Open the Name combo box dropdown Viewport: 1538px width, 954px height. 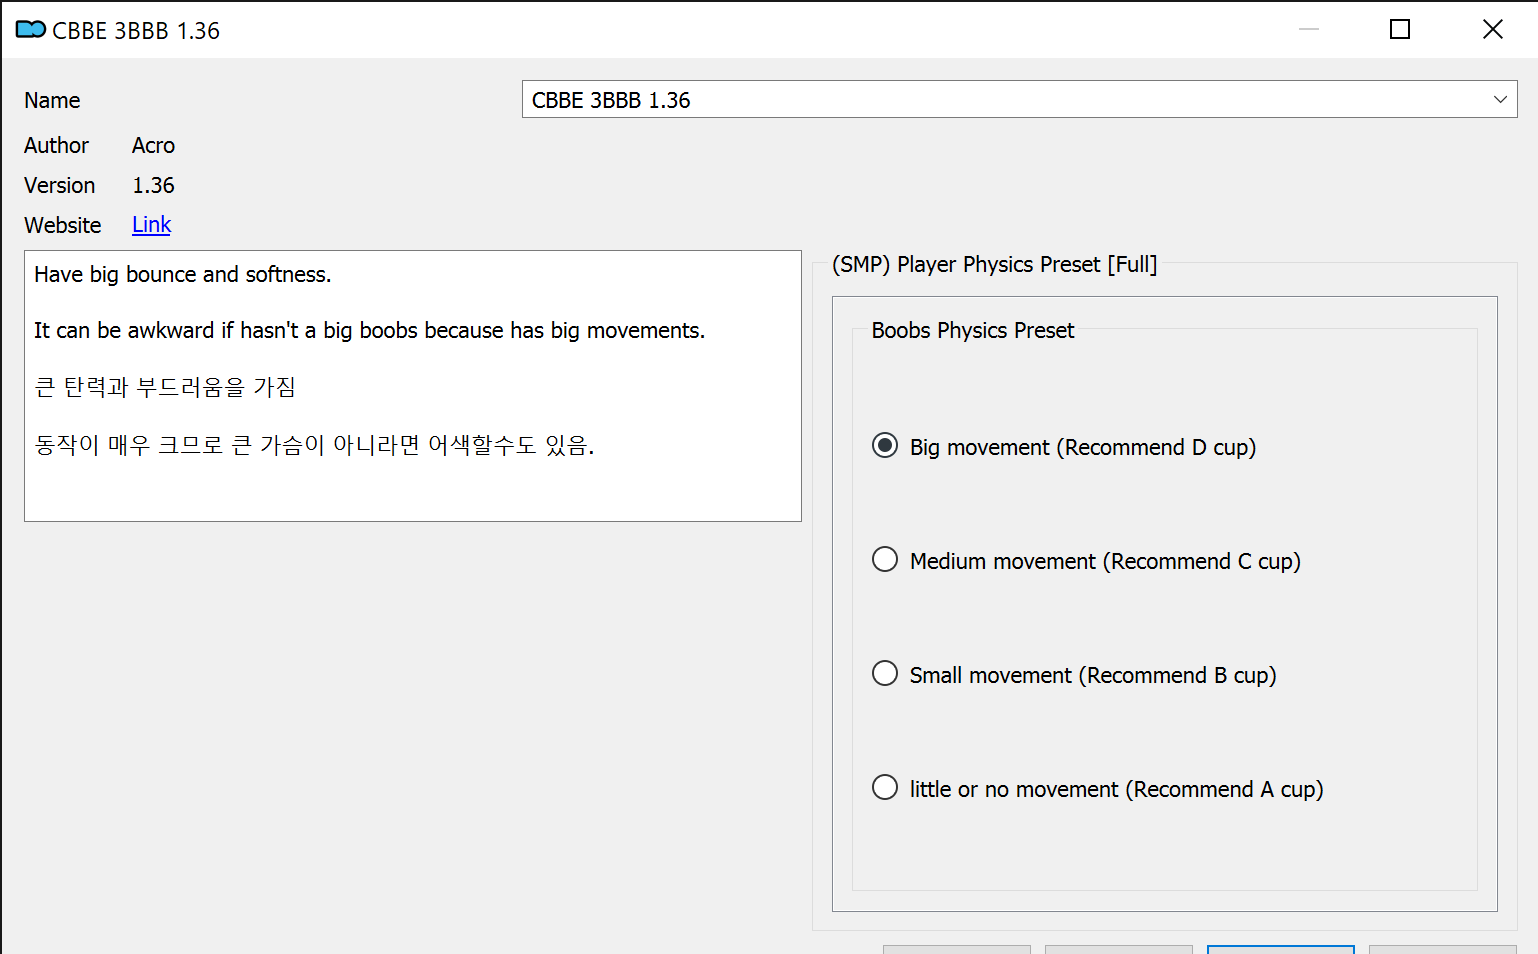[1019, 99]
